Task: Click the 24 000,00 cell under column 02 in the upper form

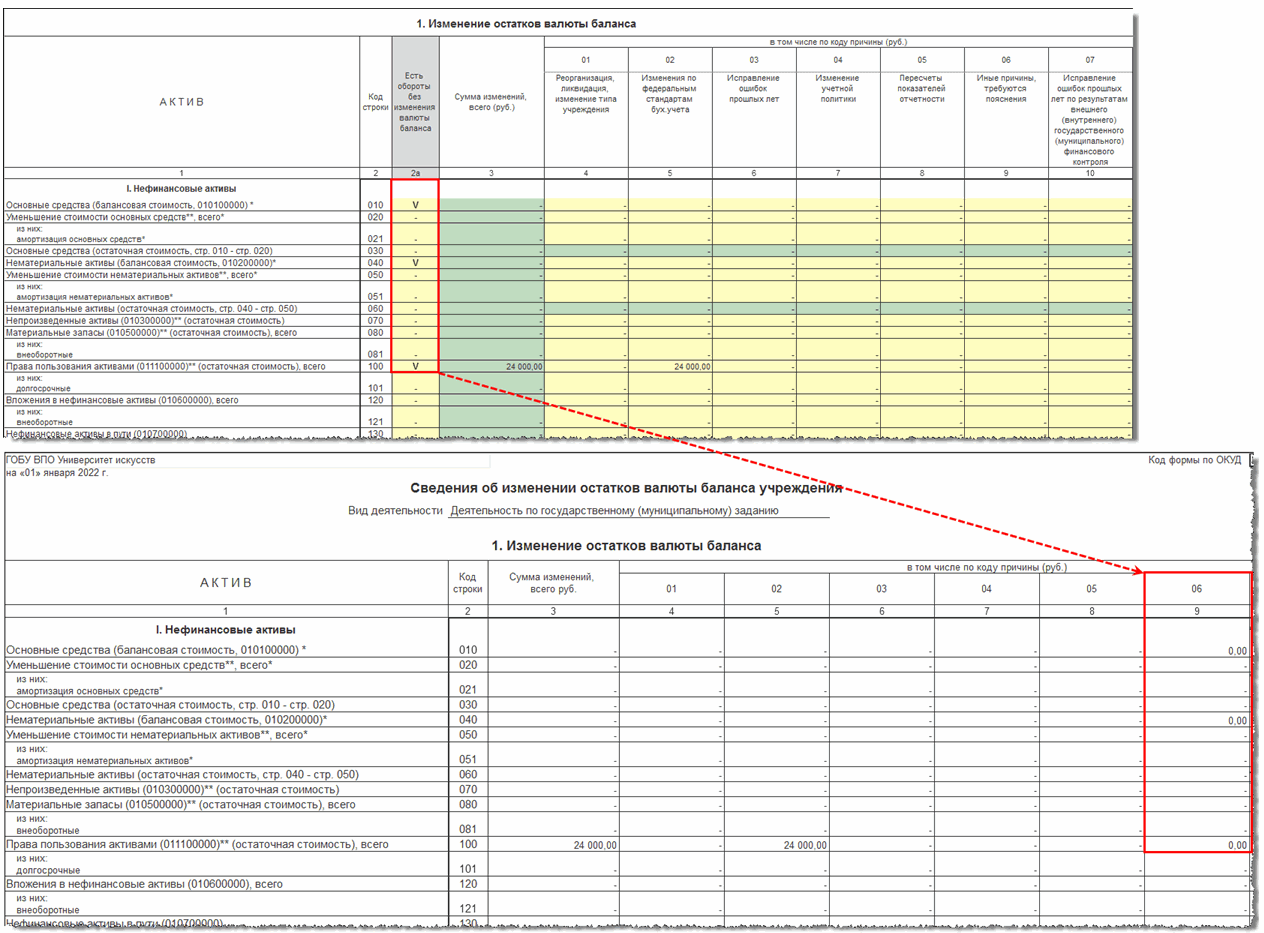Action: pos(670,367)
